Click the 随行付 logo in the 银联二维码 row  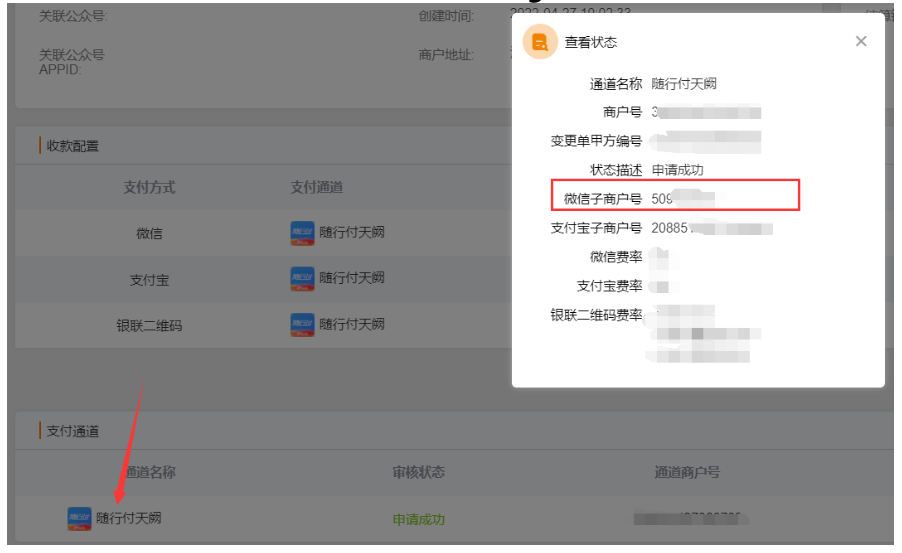tap(302, 324)
